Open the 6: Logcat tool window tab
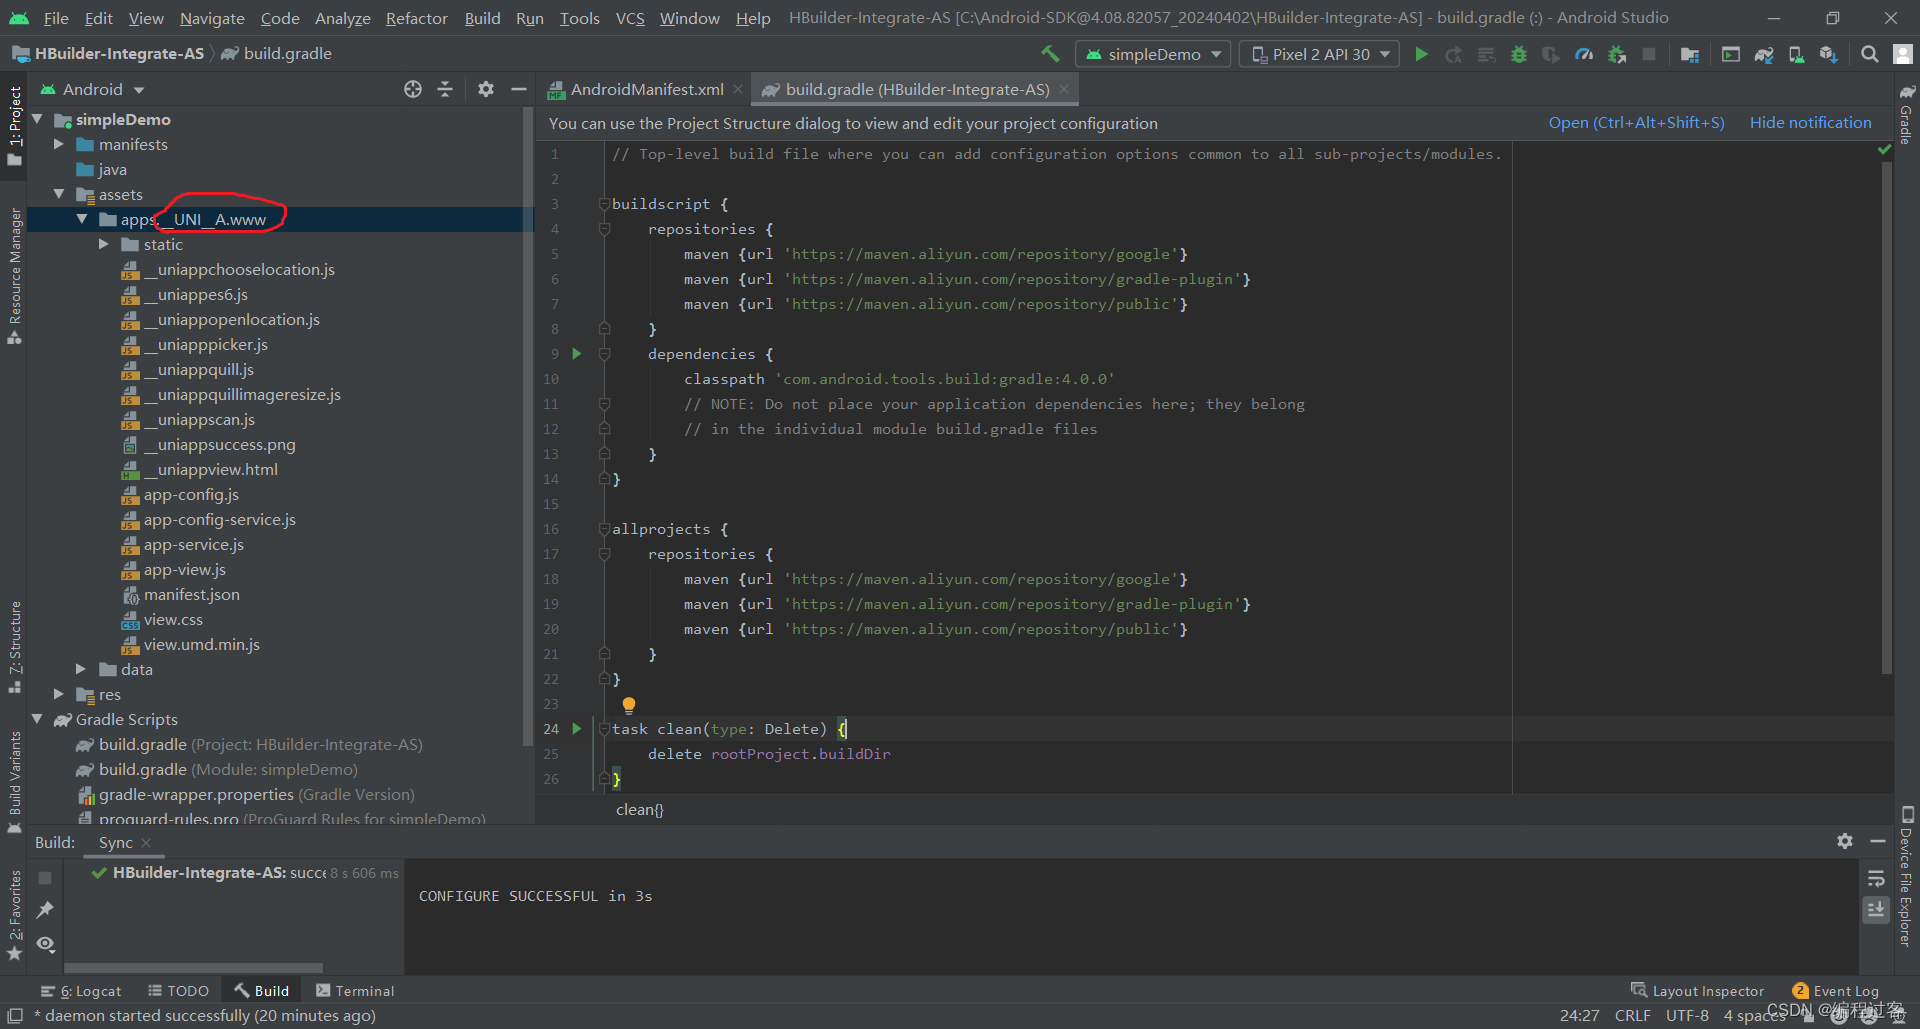1920x1029 pixels. coord(81,991)
